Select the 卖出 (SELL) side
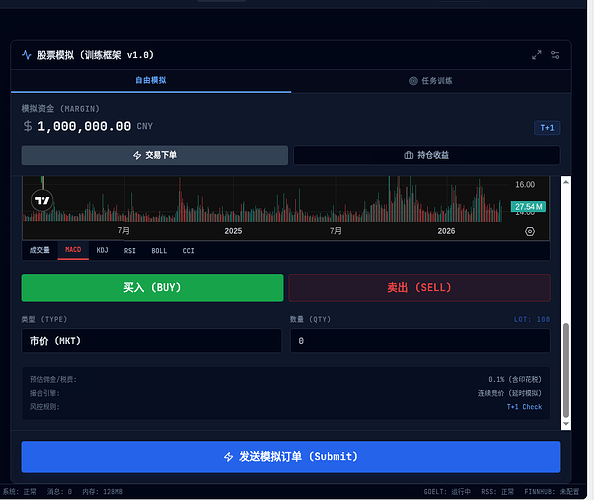The height and width of the screenshot is (500, 594). point(419,288)
